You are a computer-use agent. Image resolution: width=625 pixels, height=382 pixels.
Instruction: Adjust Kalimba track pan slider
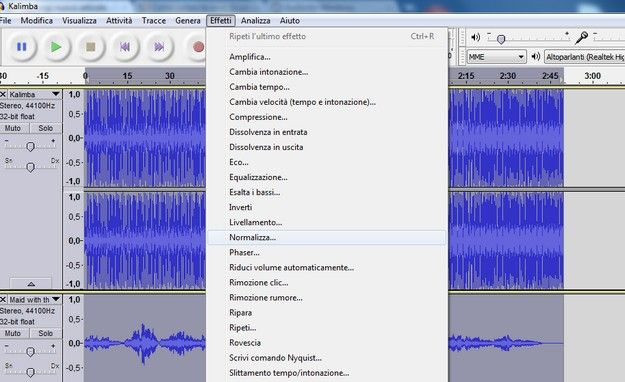pyautogui.click(x=30, y=167)
